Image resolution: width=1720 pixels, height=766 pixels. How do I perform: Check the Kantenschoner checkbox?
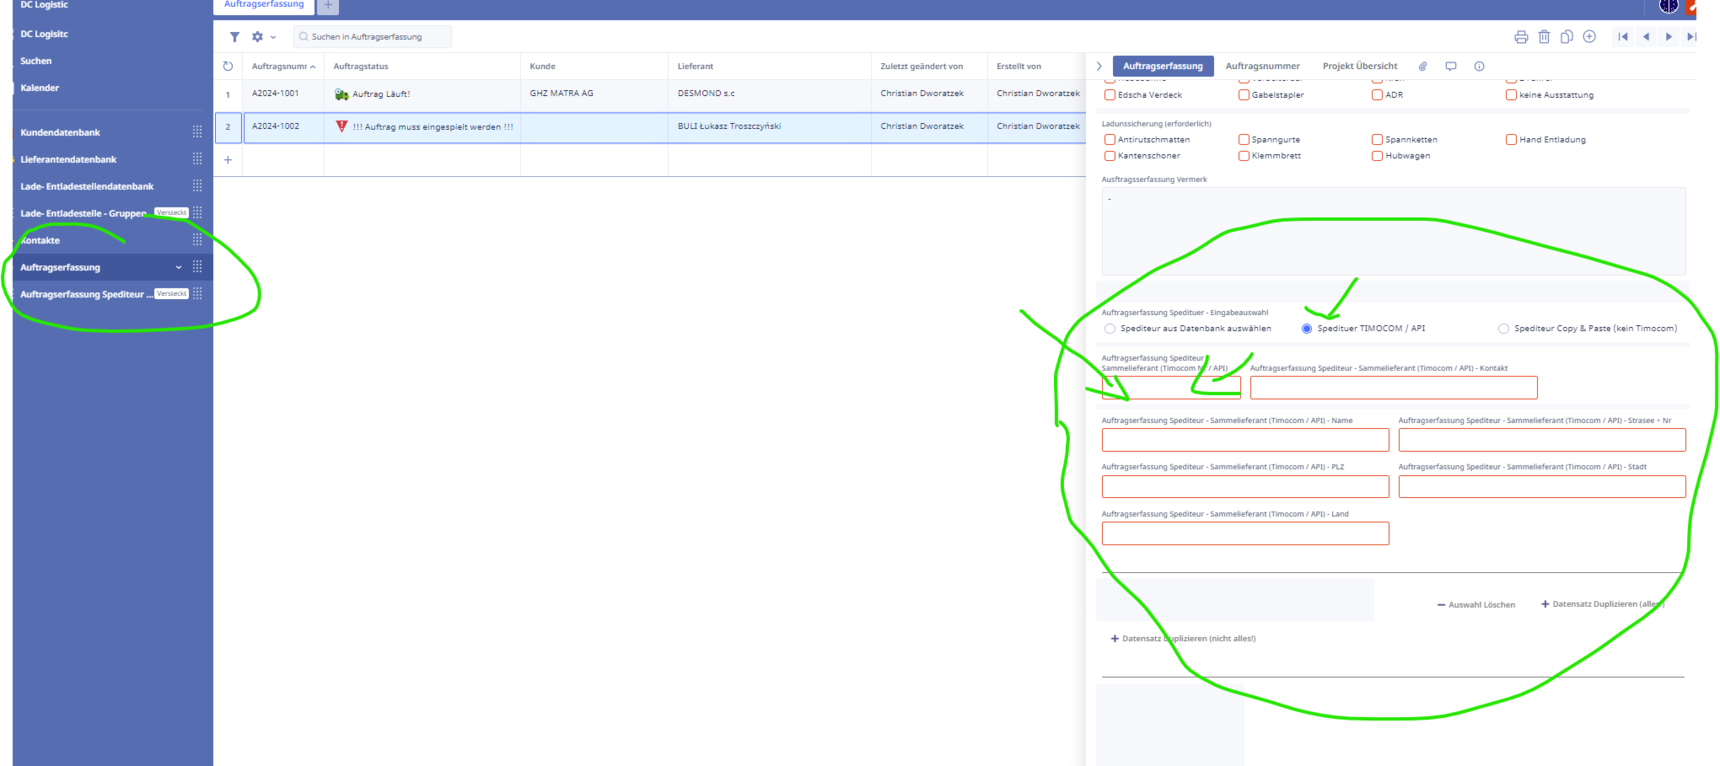(x=1109, y=156)
